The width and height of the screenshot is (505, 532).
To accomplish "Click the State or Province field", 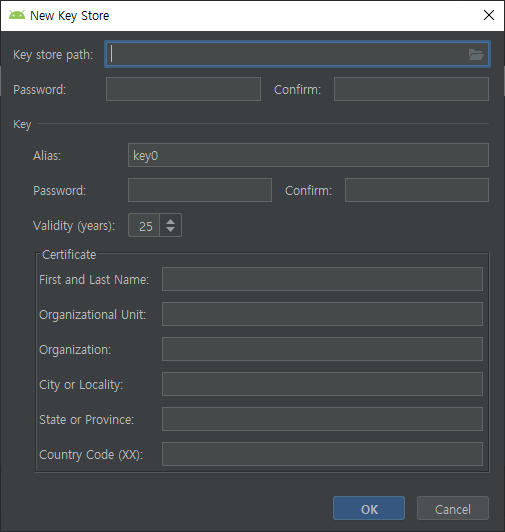I will pos(322,419).
